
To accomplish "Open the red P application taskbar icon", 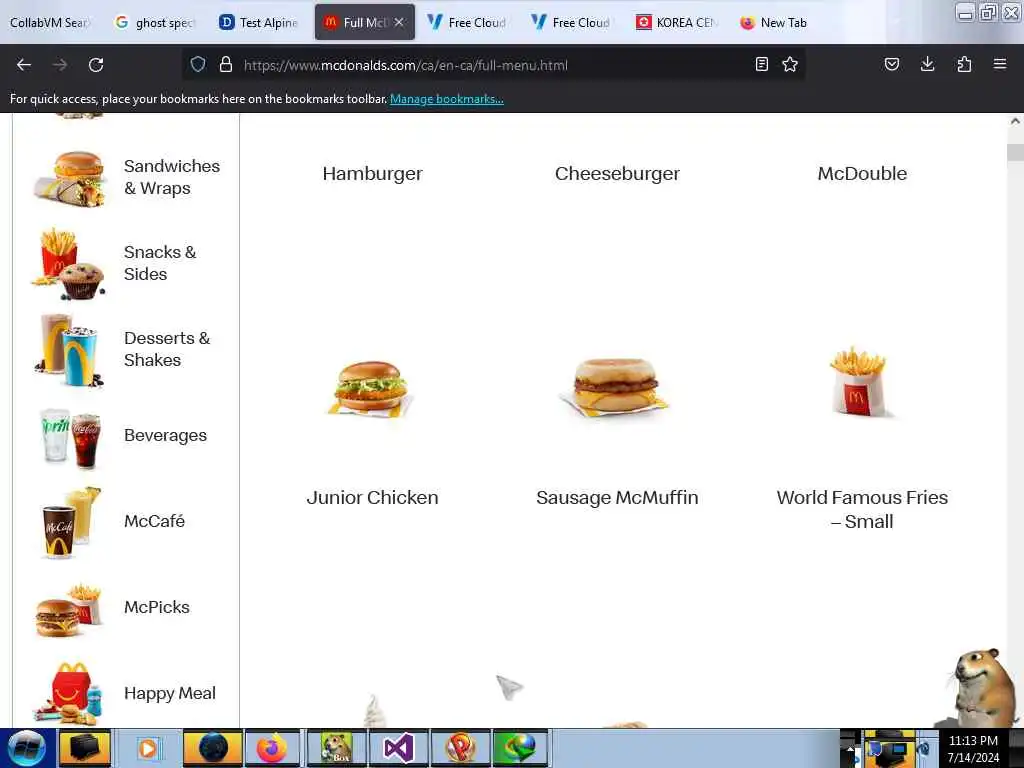I will (x=460, y=748).
